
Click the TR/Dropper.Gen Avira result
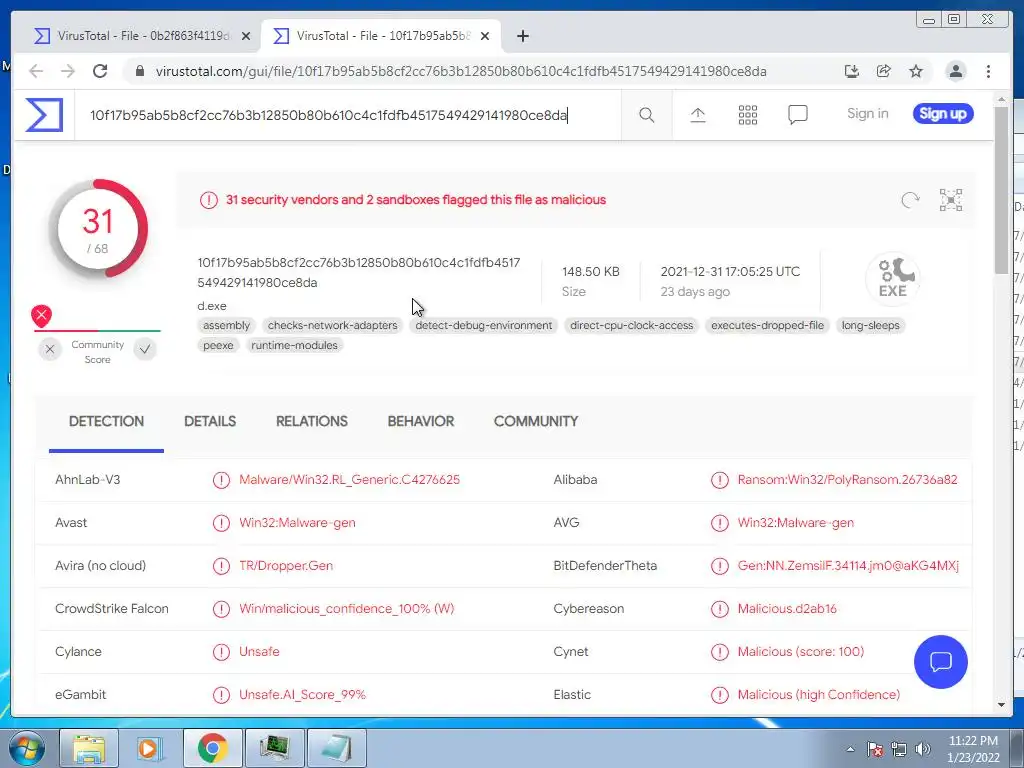(x=286, y=566)
